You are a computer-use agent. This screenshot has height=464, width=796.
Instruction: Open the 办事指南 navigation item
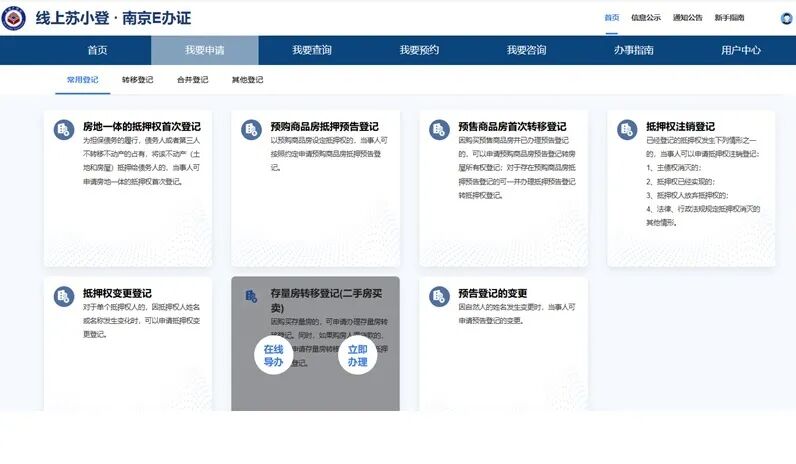634,50
